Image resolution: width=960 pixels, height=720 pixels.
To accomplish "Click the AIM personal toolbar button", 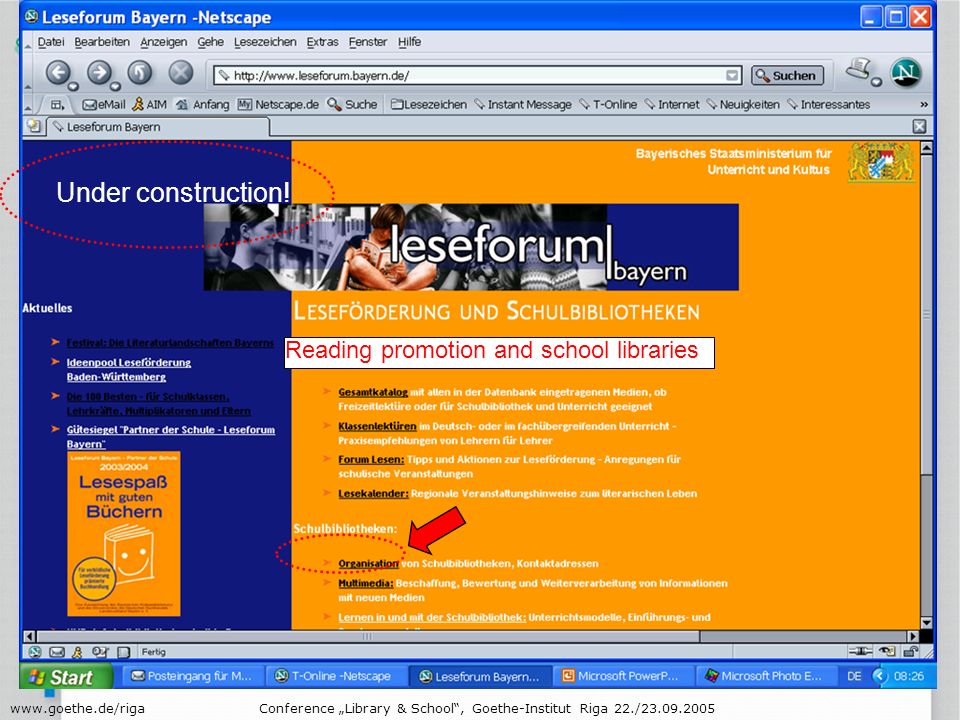I will pyautogui.click(x=149, y=105).
